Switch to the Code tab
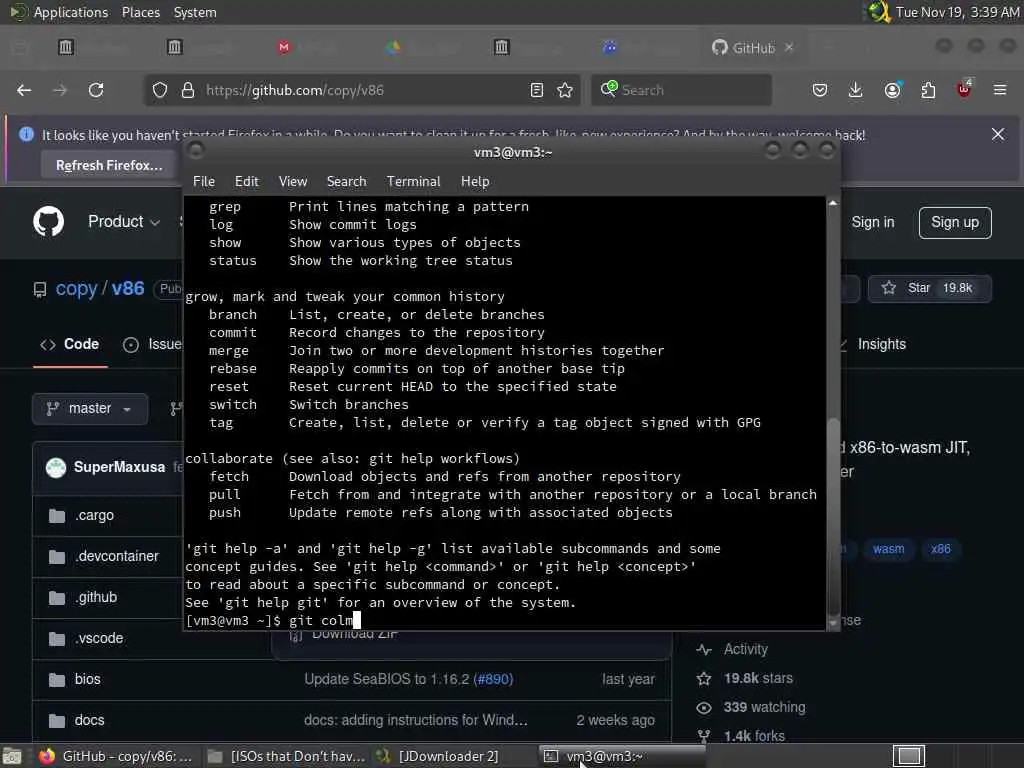1024x768 pixels. tap(71, 344)
